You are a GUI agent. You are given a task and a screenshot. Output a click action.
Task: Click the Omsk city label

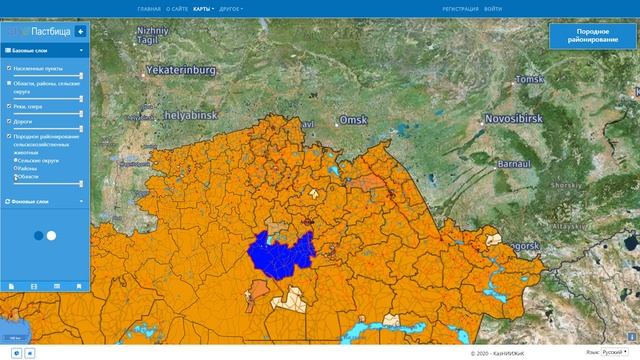(353, 120)
